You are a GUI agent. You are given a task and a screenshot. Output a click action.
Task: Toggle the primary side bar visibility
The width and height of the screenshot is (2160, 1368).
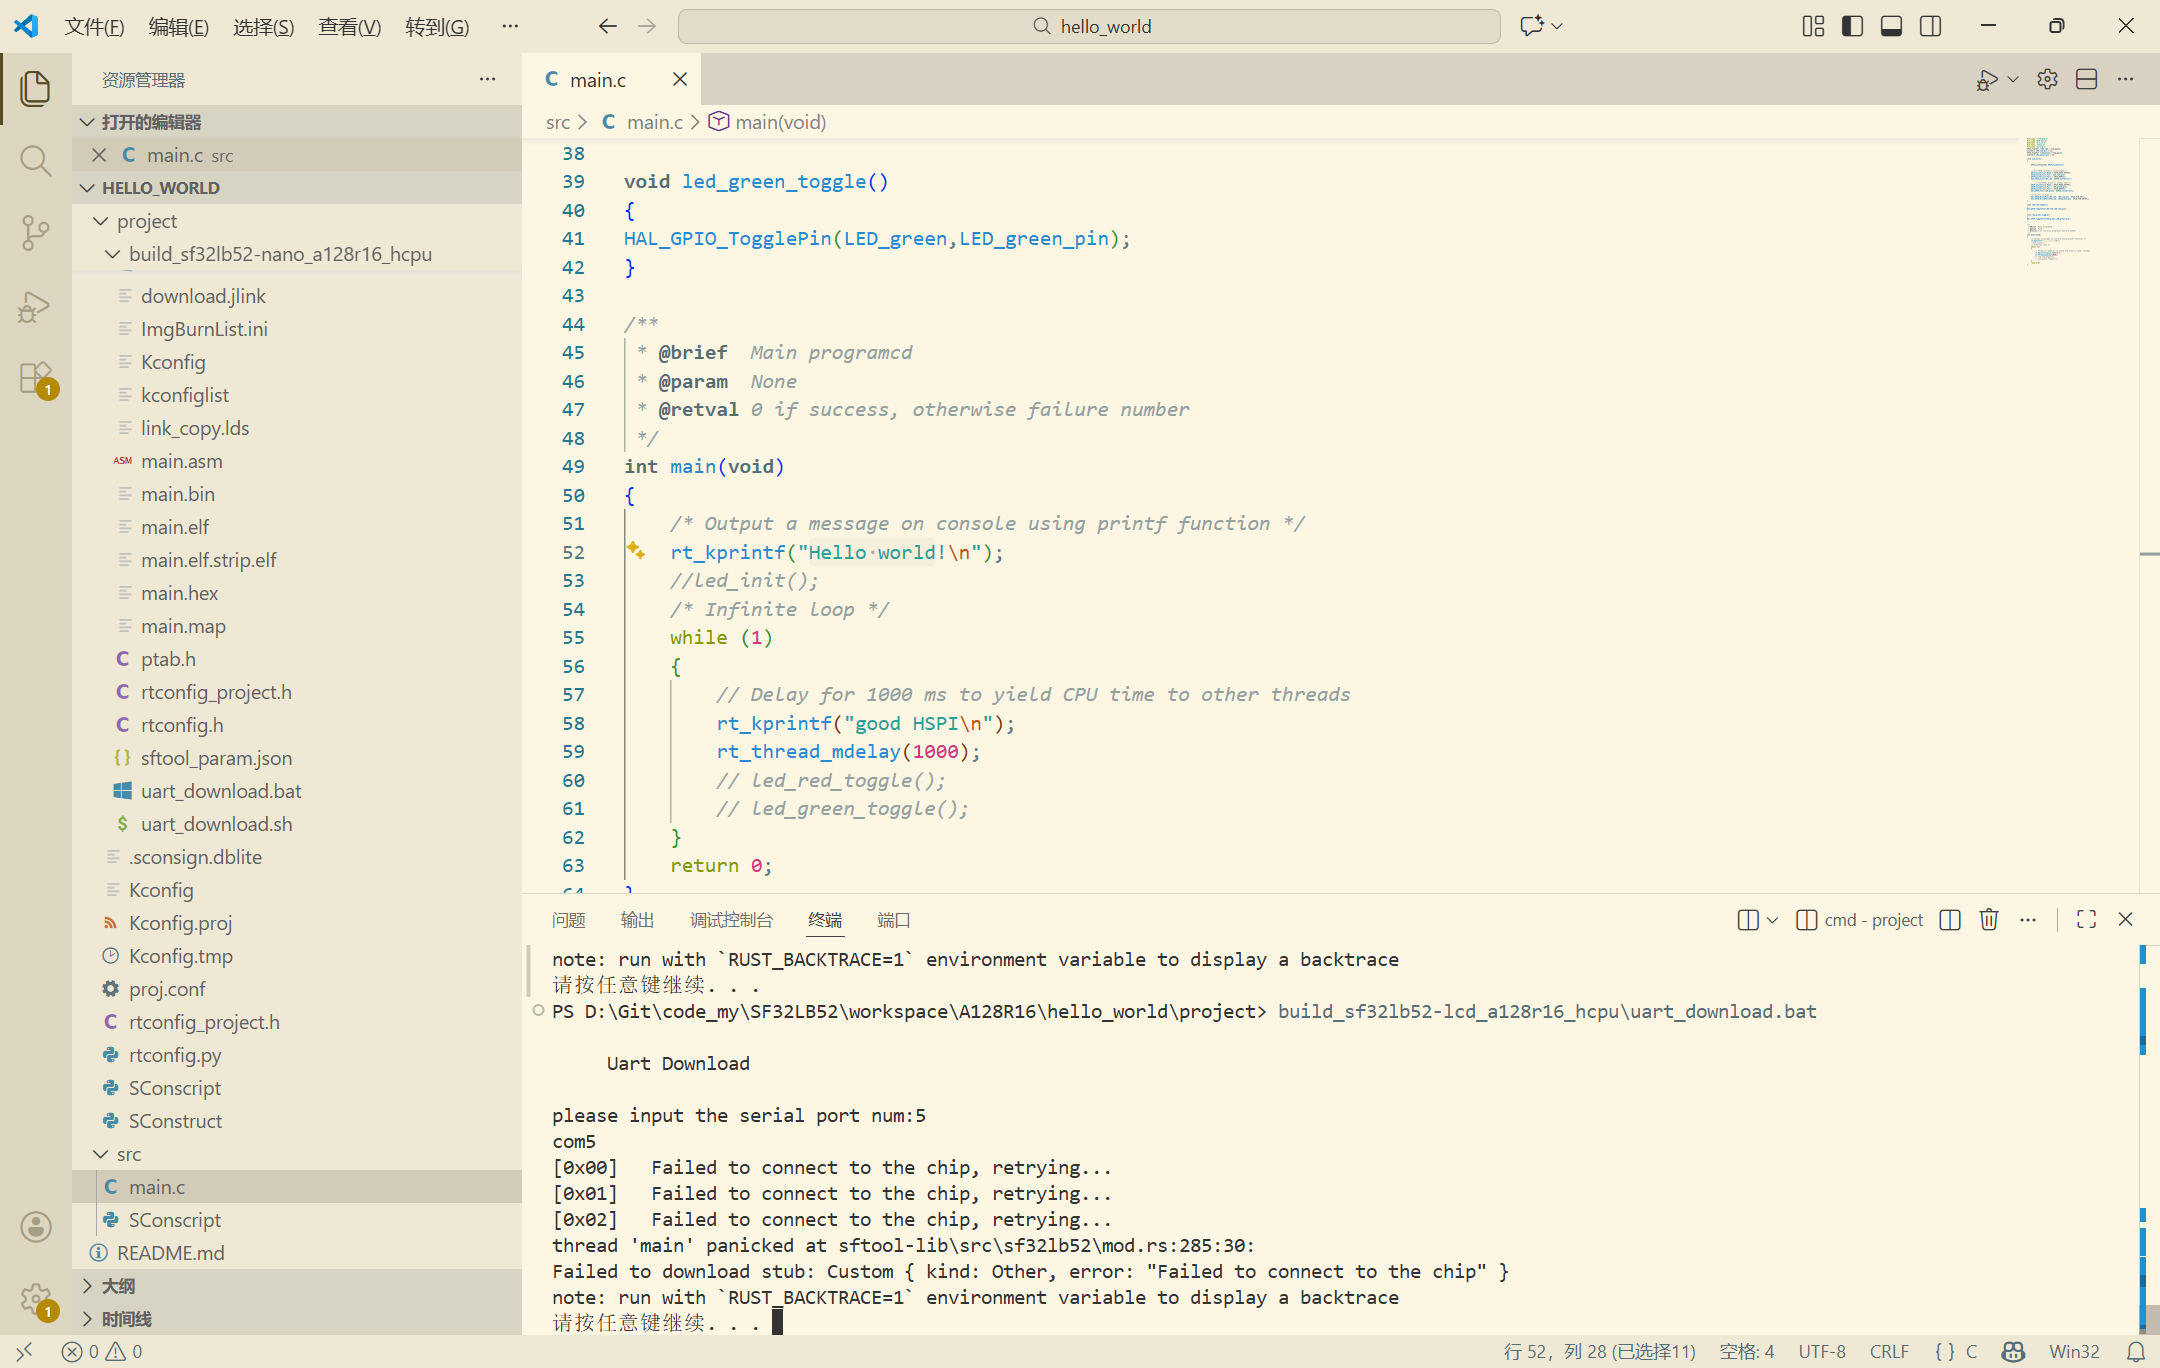coord(1852,26)
